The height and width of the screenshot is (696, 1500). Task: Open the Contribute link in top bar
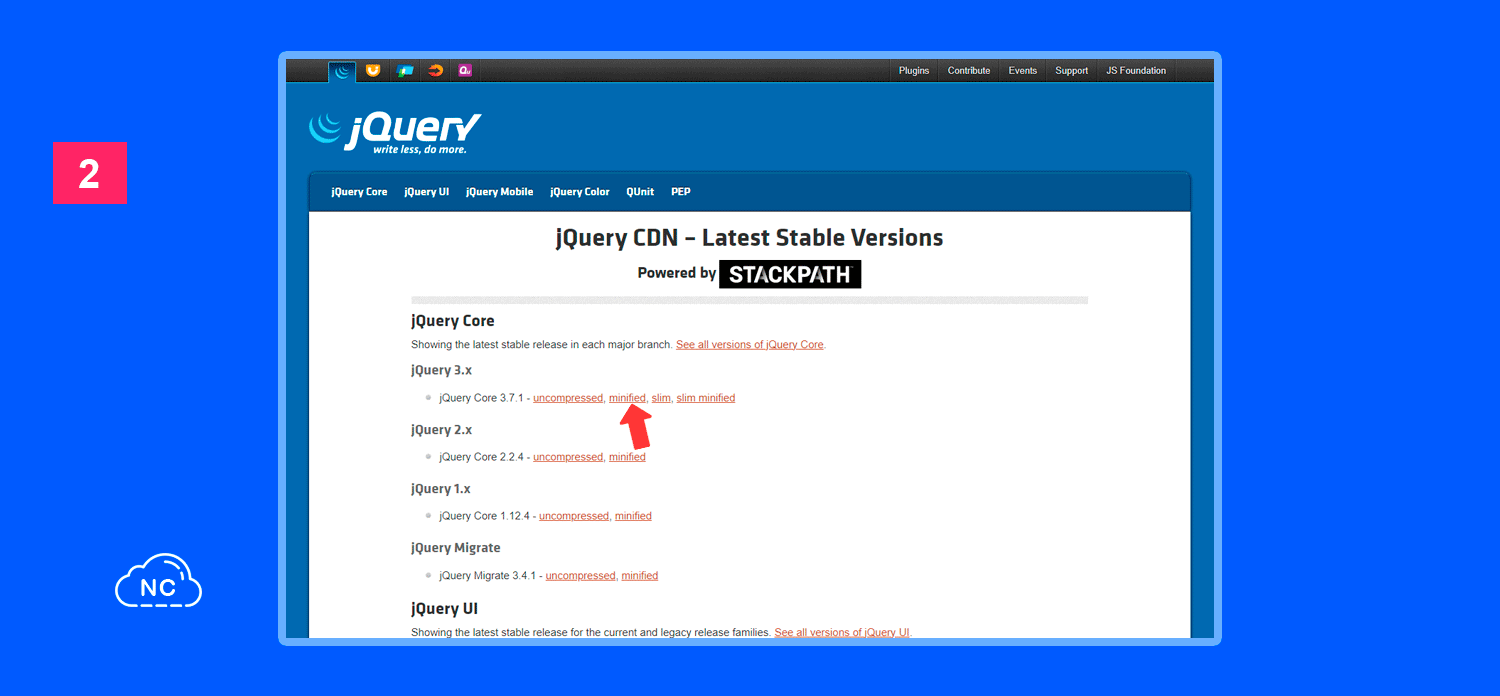coord(969,71)
